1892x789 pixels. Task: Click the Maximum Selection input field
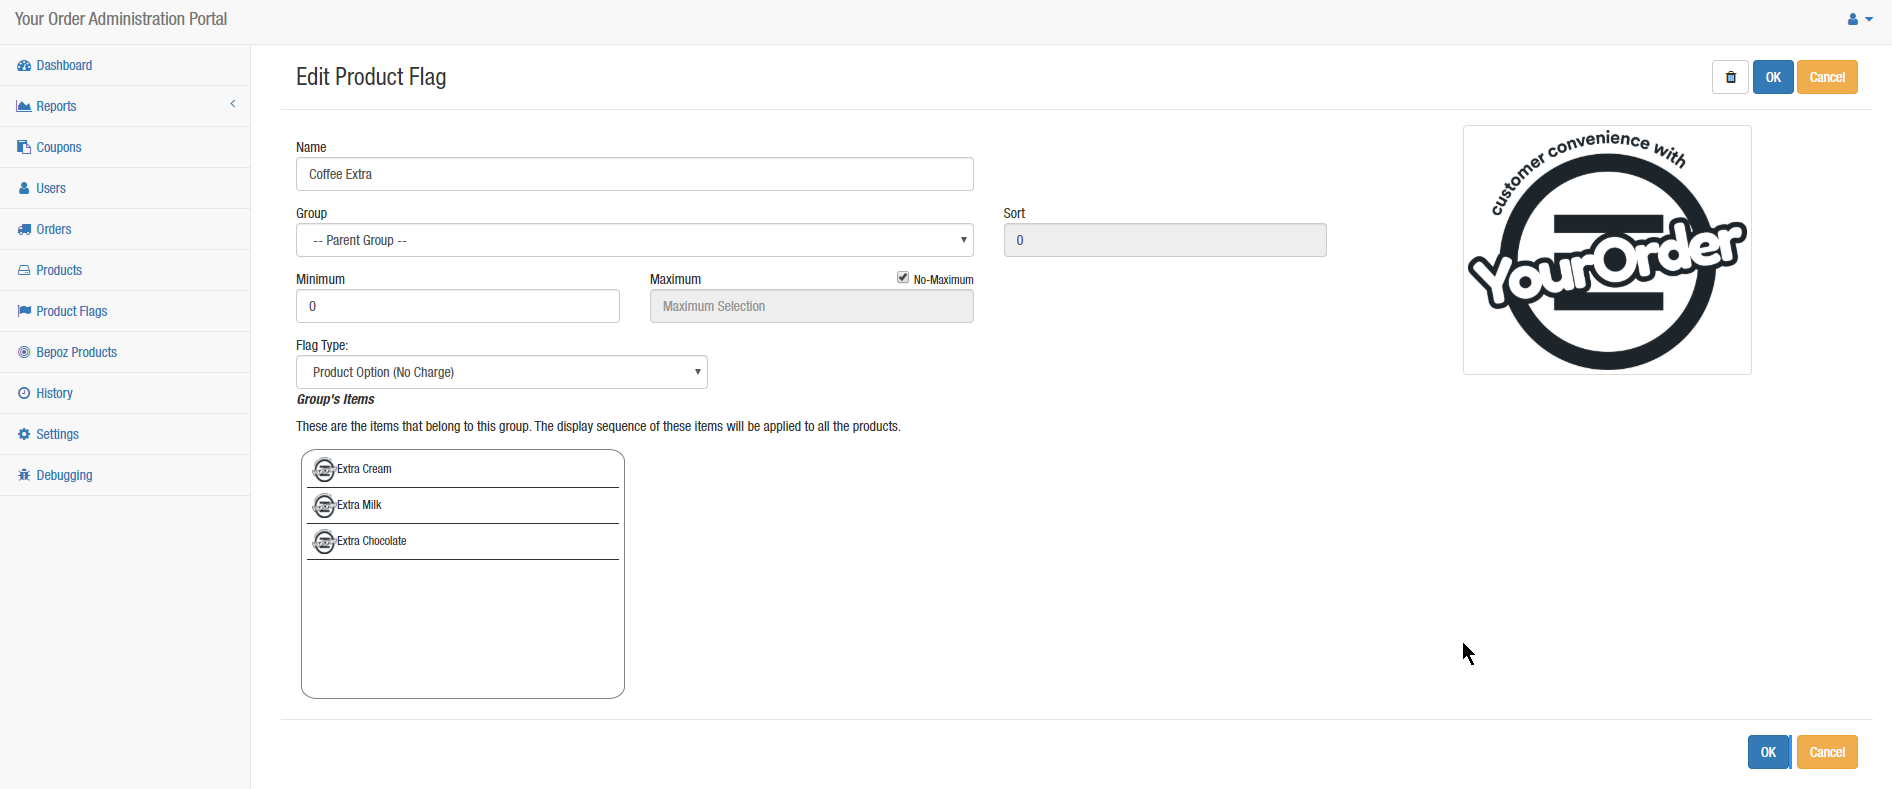(x=811, y=306)
